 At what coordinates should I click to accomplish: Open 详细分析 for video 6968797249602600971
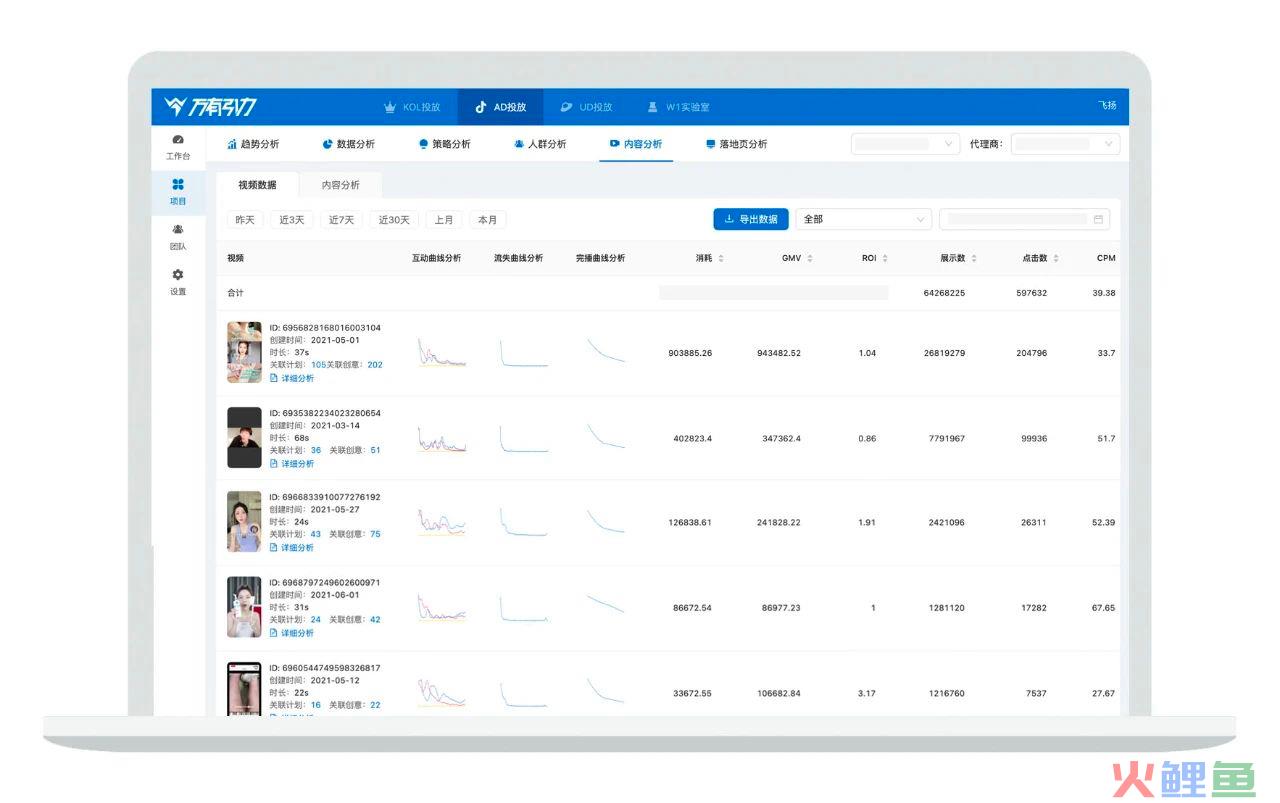292,633
